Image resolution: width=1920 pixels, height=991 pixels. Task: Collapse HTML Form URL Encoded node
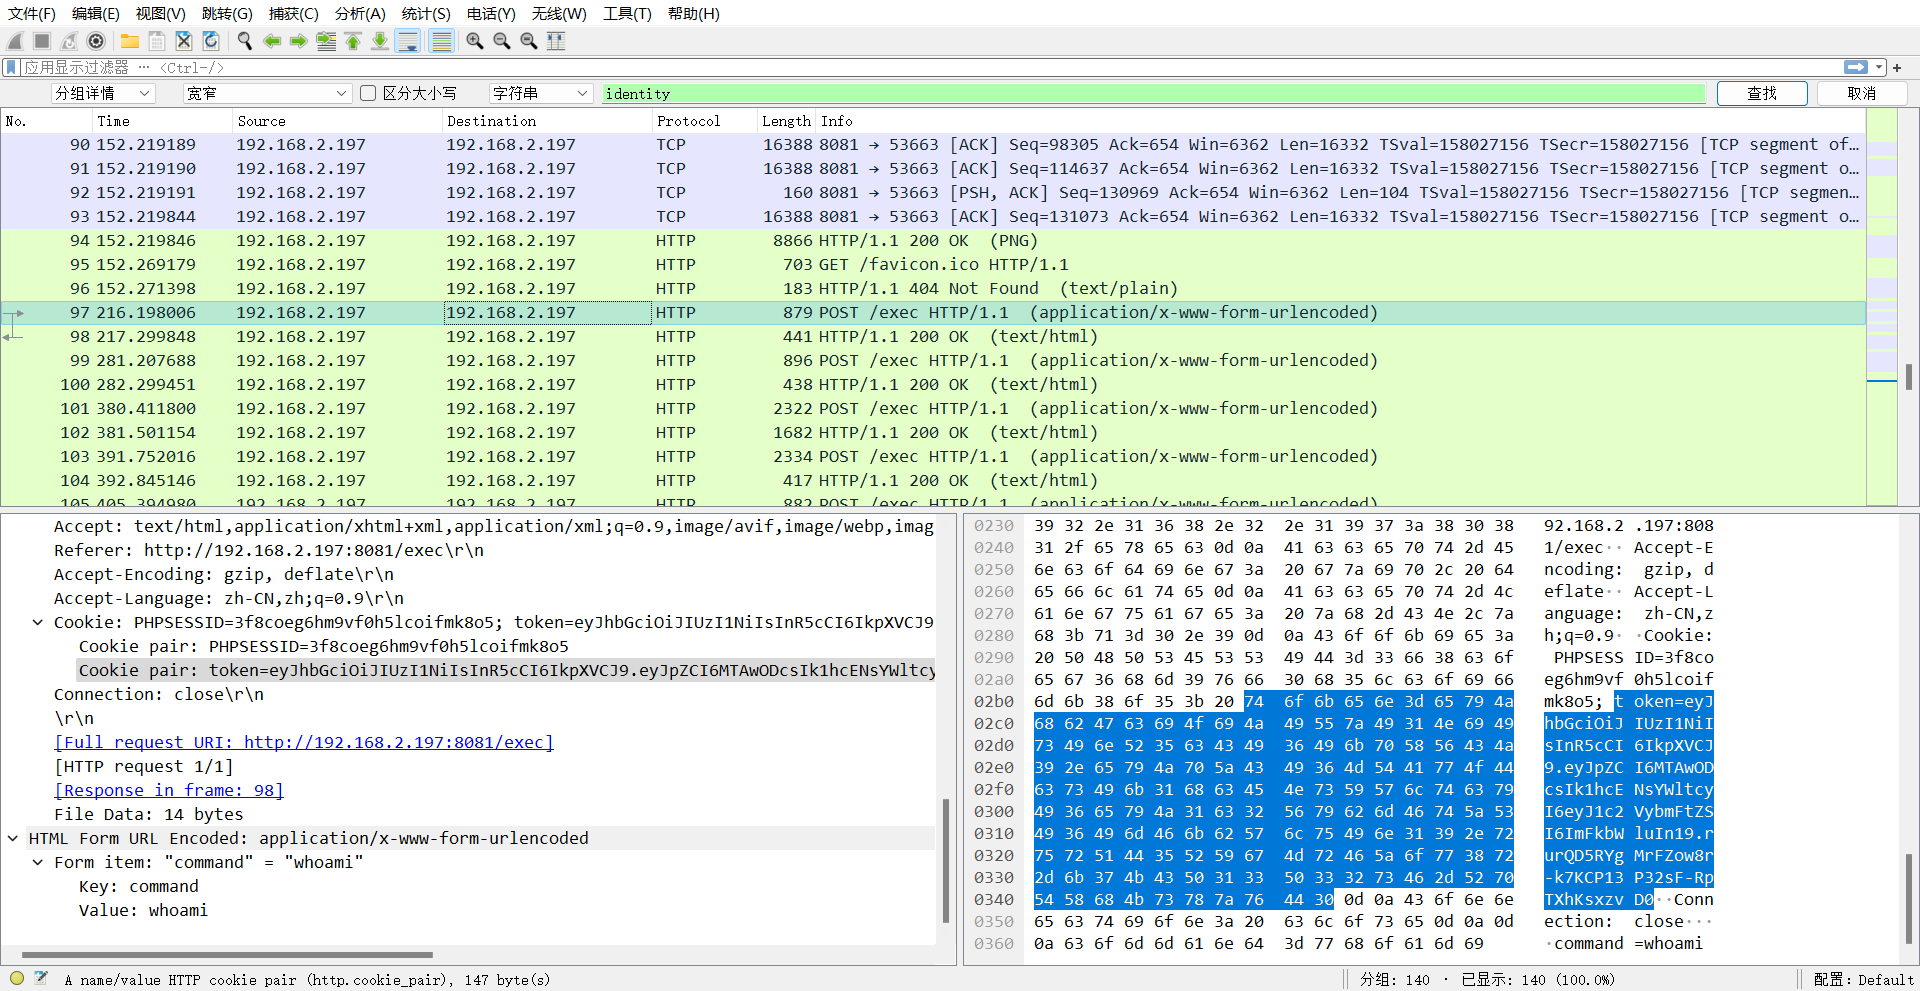(12, 838)
